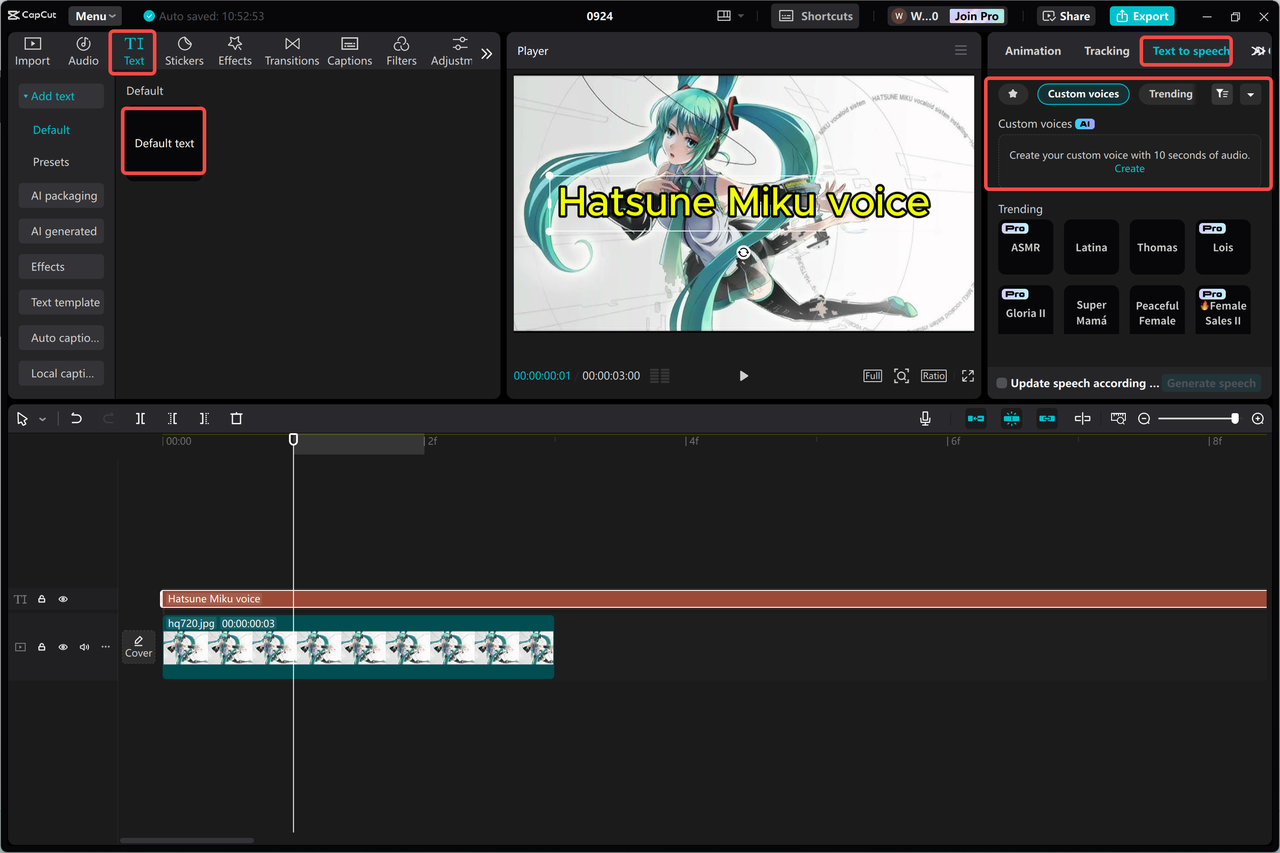The width and height of the screenshot is (1280, 853).
Task: Mute the hq720.jpg video track
Action: (x=84, y=647)
